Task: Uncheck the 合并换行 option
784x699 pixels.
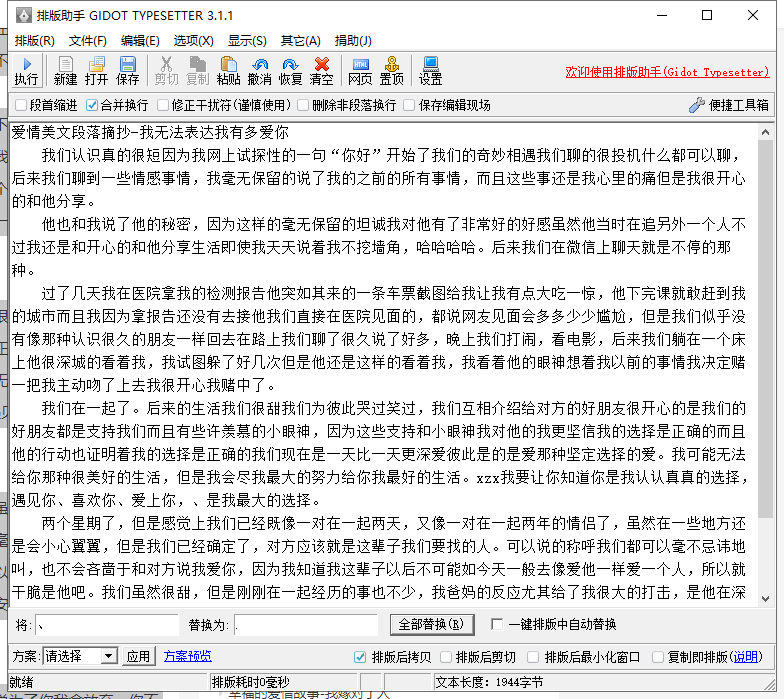Action: [x=93, y=105]
